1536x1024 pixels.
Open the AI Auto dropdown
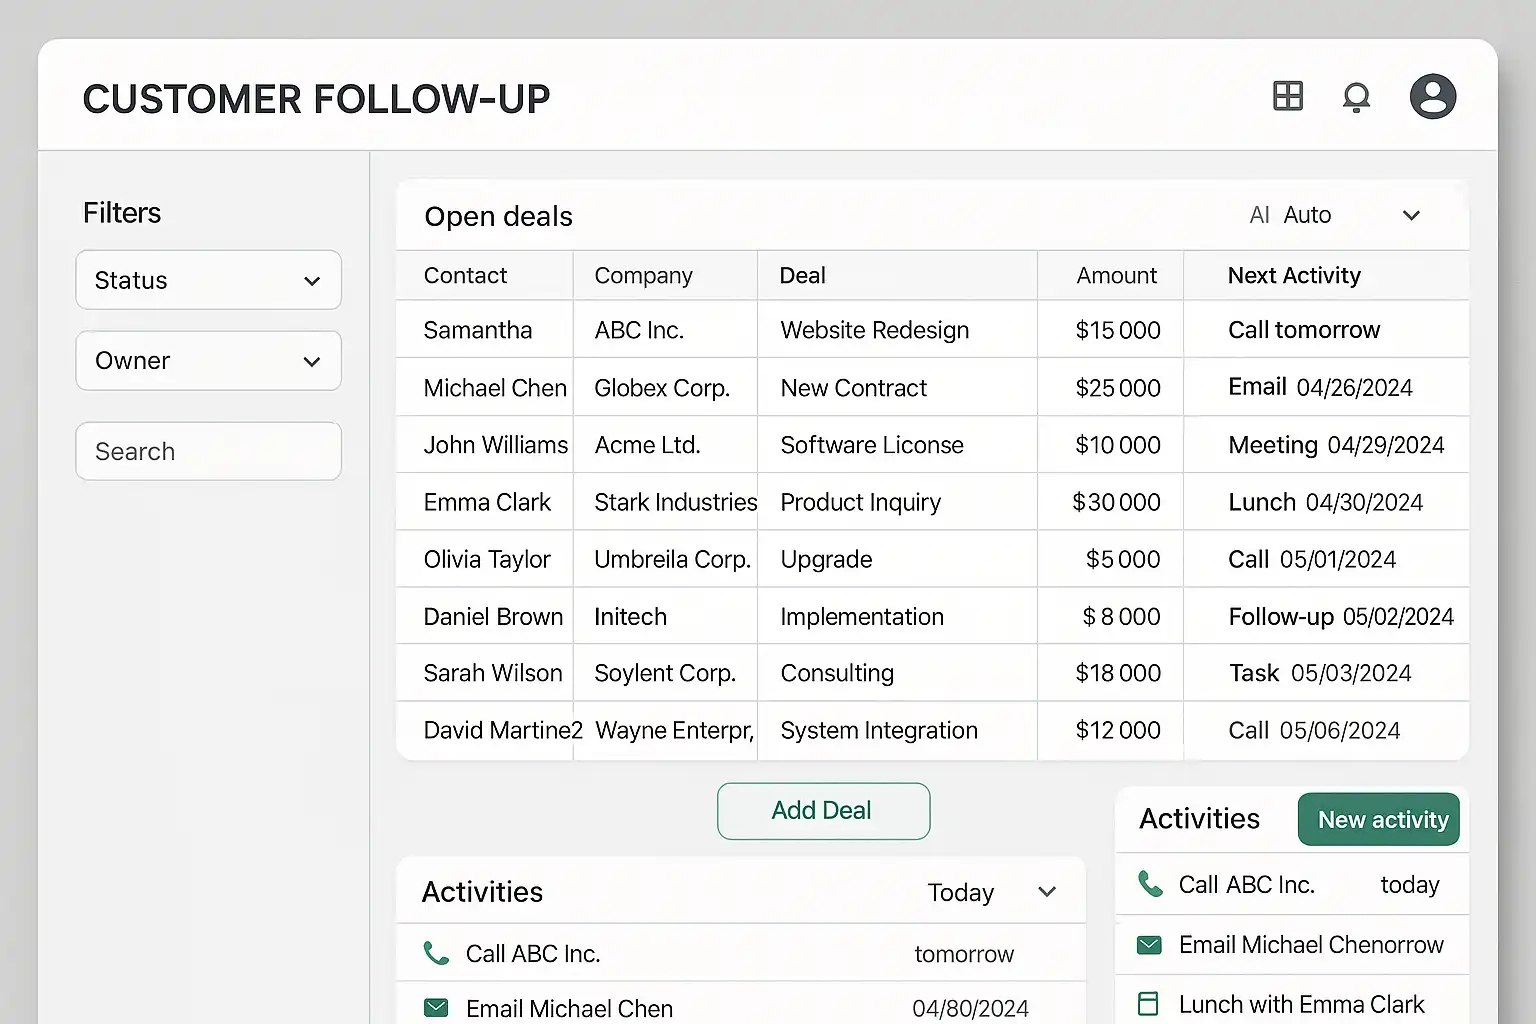pos(1335,216)
